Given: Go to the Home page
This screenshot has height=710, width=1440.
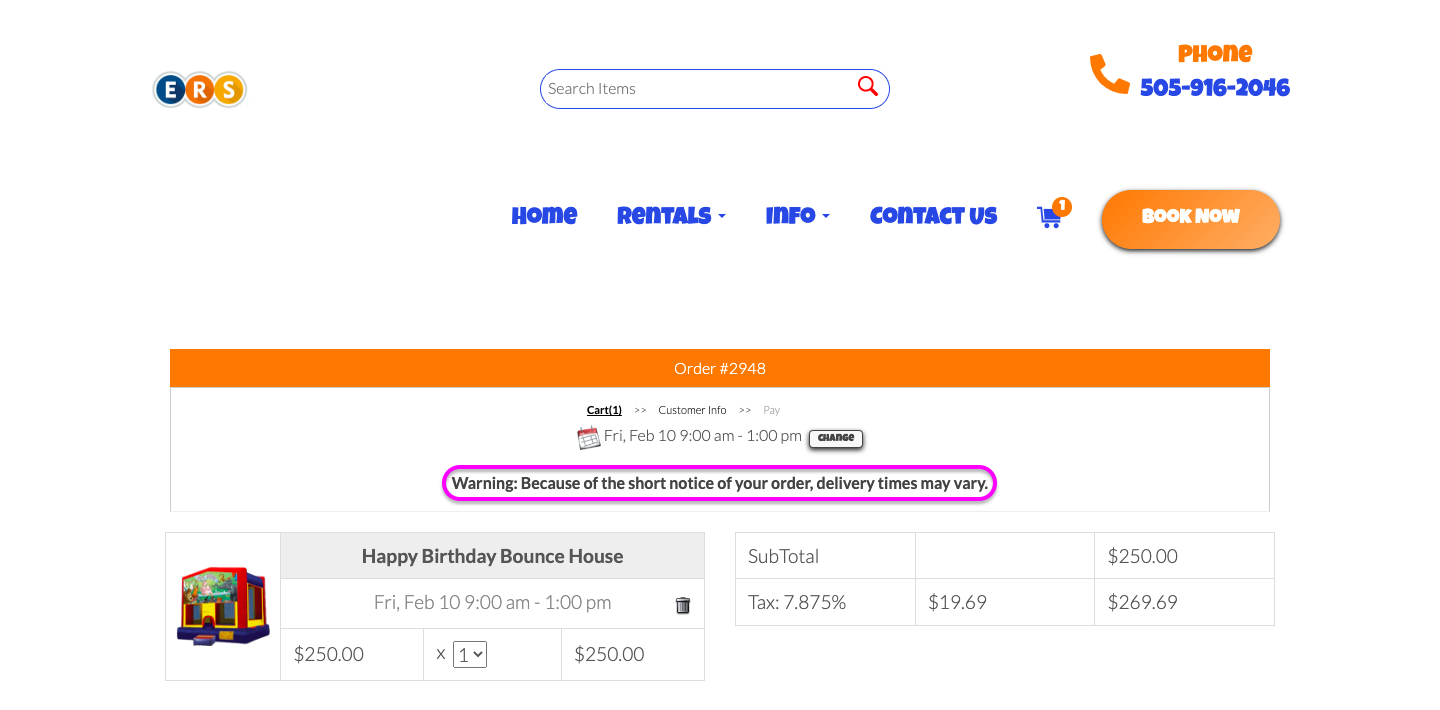Looking at the screenshot, I should click(x=544, y=216).
